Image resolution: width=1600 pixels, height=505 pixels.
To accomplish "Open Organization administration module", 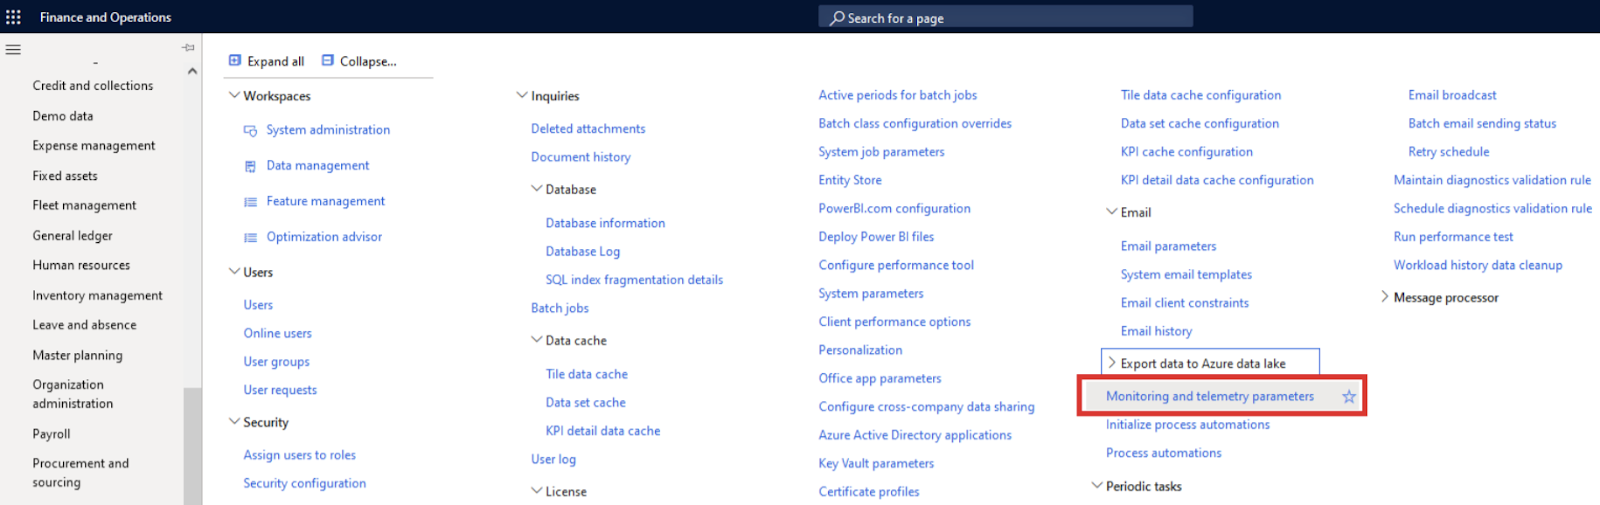I will click(x=73, y=394).
